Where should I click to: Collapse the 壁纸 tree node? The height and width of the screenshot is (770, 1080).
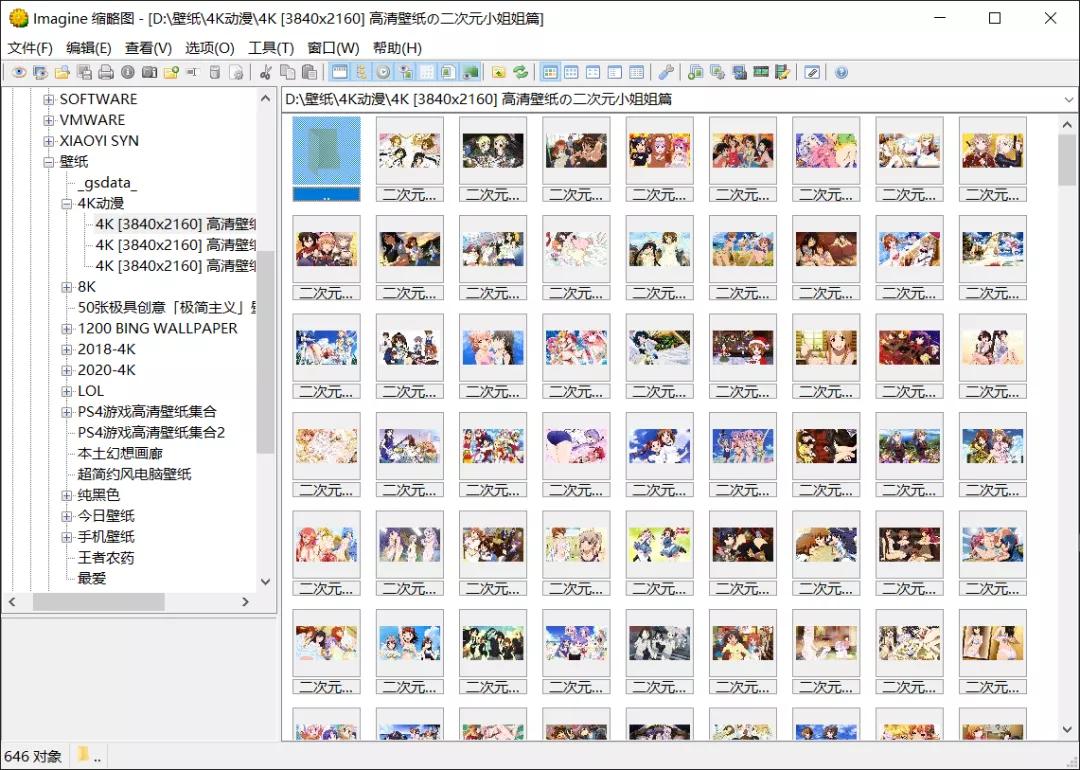coord(48,162)
